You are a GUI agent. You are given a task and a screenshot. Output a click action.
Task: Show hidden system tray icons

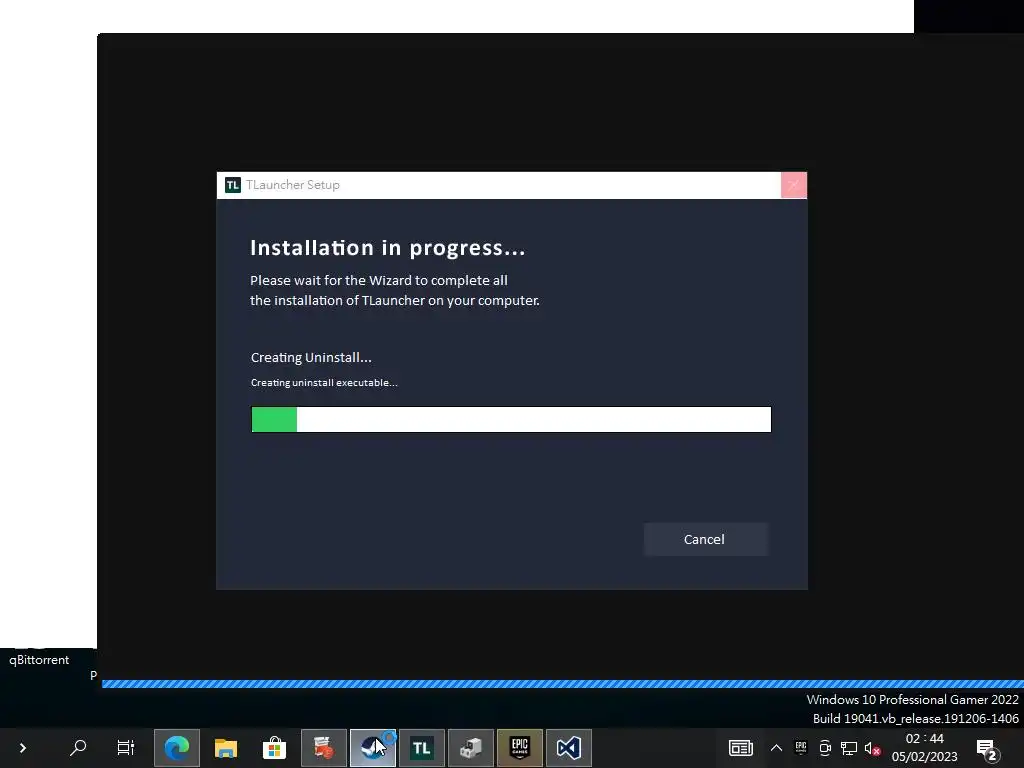click(x=776, y=748)
